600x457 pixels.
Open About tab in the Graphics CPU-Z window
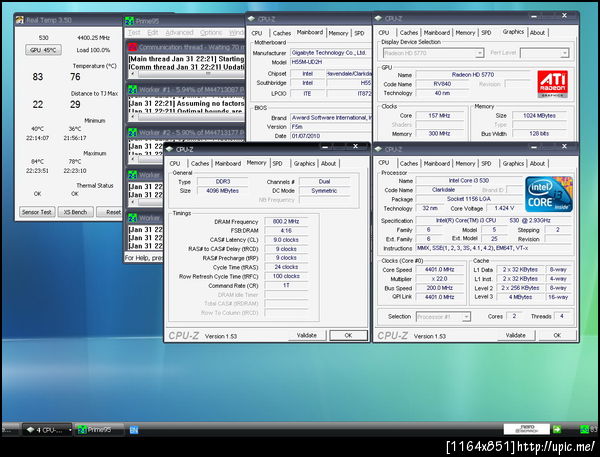pos(537,33)
